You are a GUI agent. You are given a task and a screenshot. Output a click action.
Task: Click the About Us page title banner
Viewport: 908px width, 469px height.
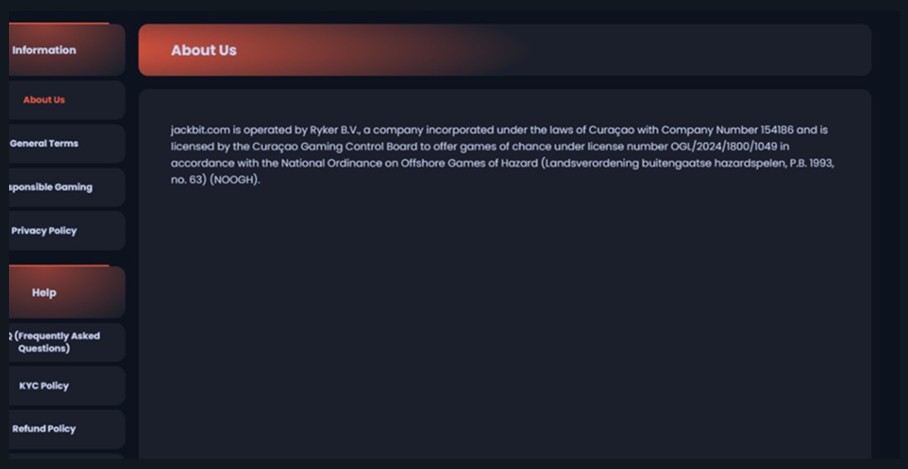(x=204, y=50)
